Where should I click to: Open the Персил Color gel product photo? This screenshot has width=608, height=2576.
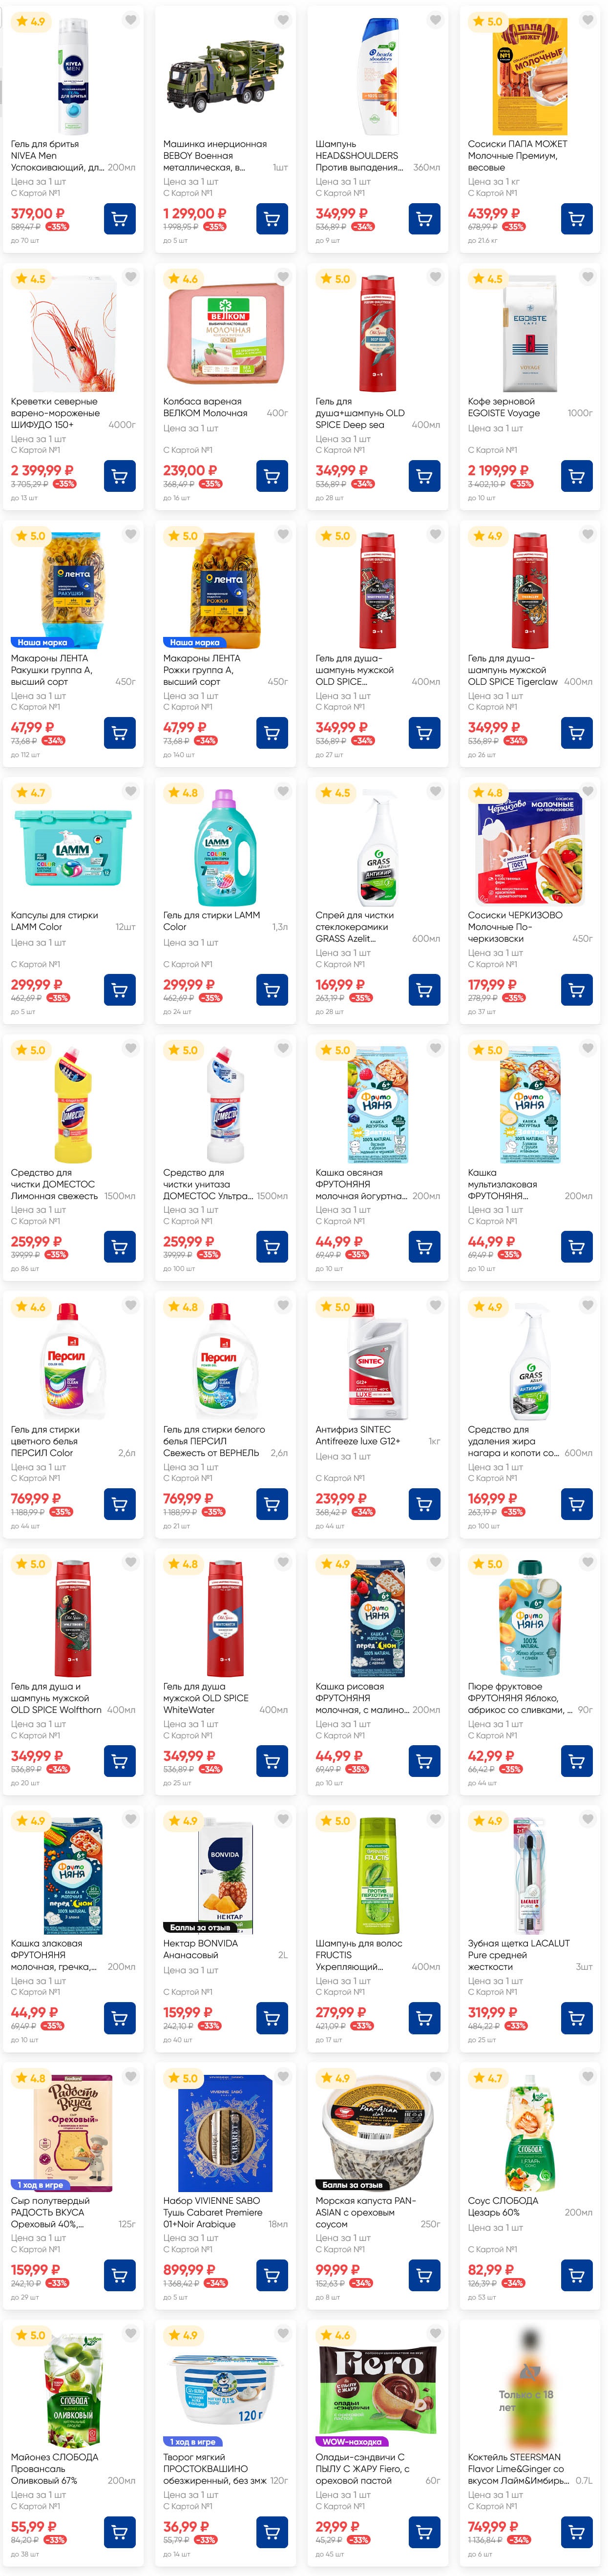click(x=72, y=1362)
